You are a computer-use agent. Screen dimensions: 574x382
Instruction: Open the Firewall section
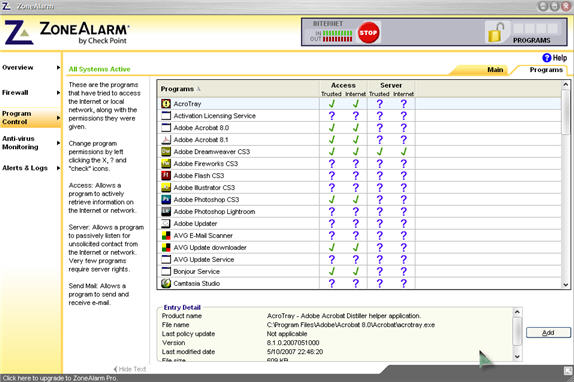pyautogui.click(x=15, y=93)
